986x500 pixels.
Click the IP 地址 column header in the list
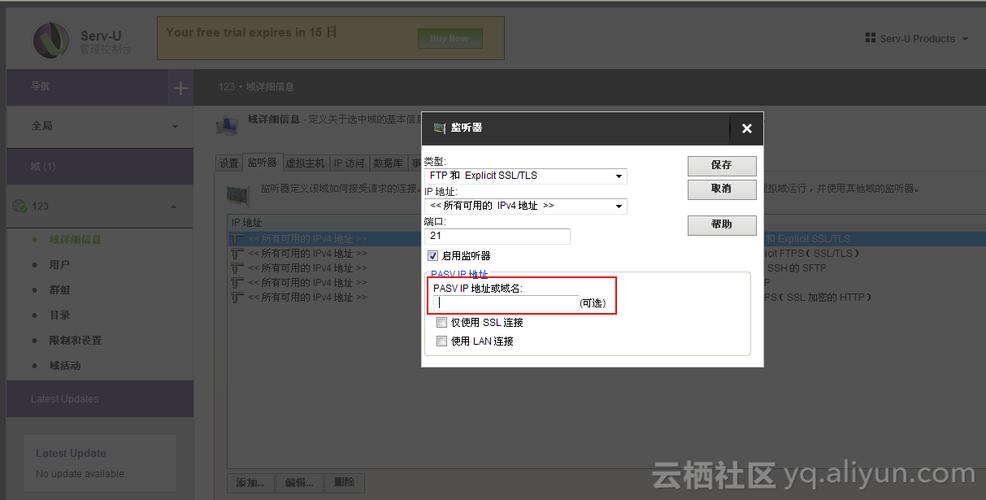246,223
